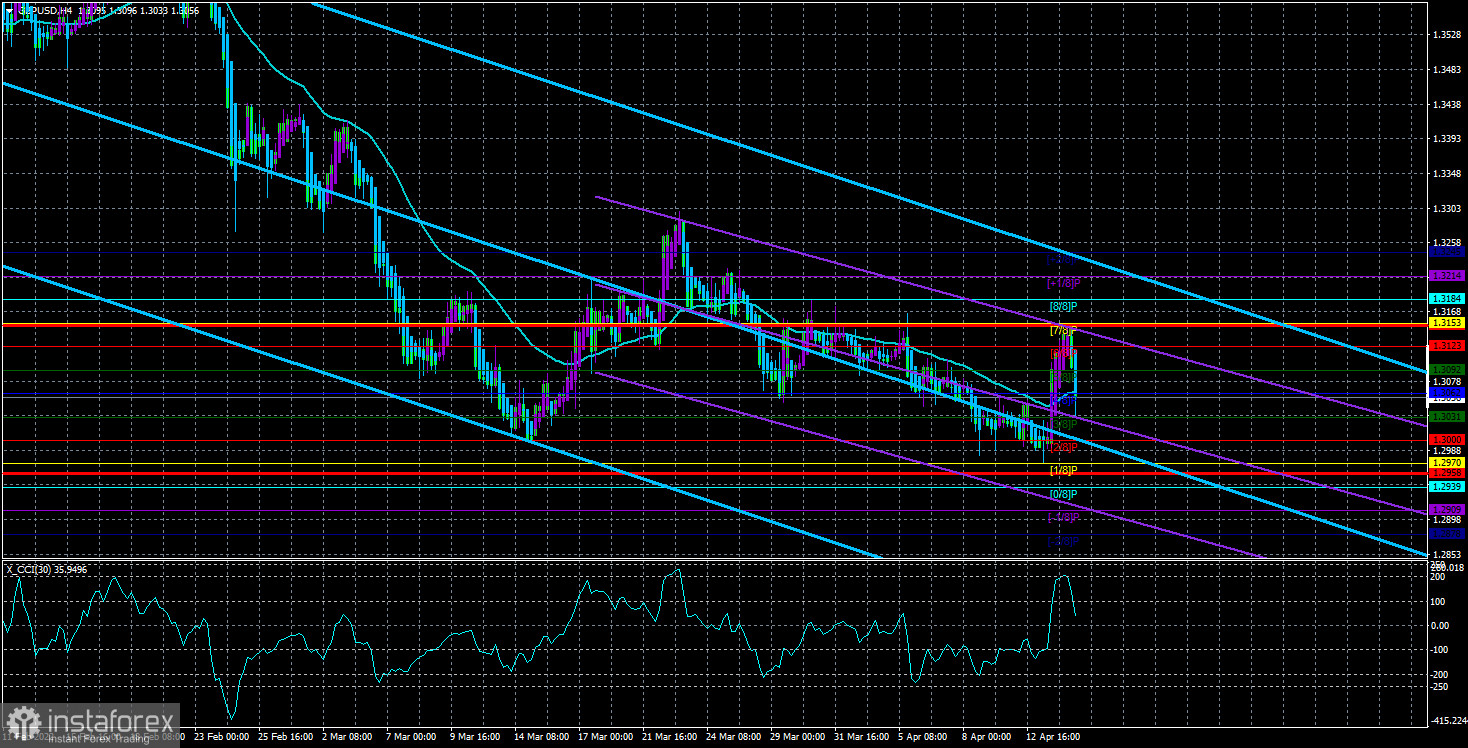Click the 17 Mar 00:00 time label
This screenshot has height=748, width=1468.
[604, 738]
